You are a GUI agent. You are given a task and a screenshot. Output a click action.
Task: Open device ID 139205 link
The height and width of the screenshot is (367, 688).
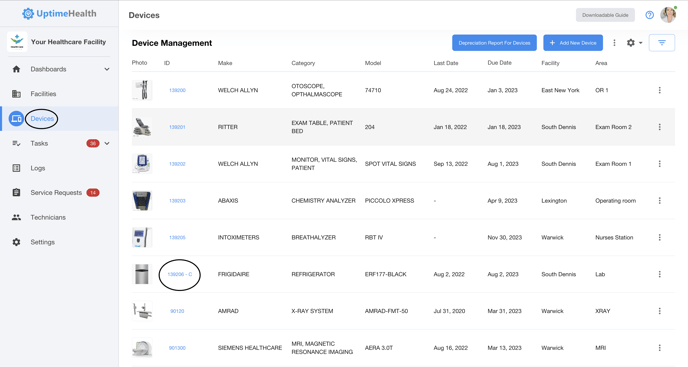[177, 237]
